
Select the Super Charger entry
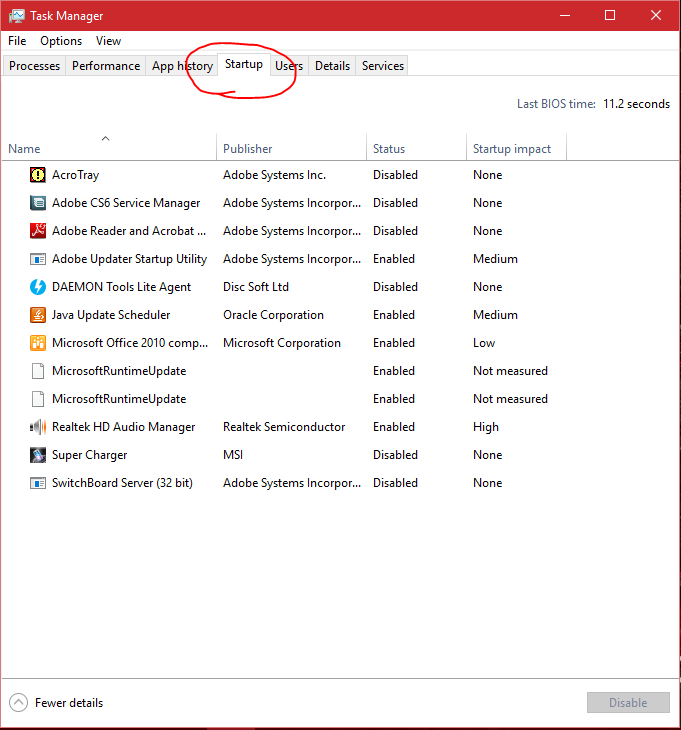tap(89, 455)
